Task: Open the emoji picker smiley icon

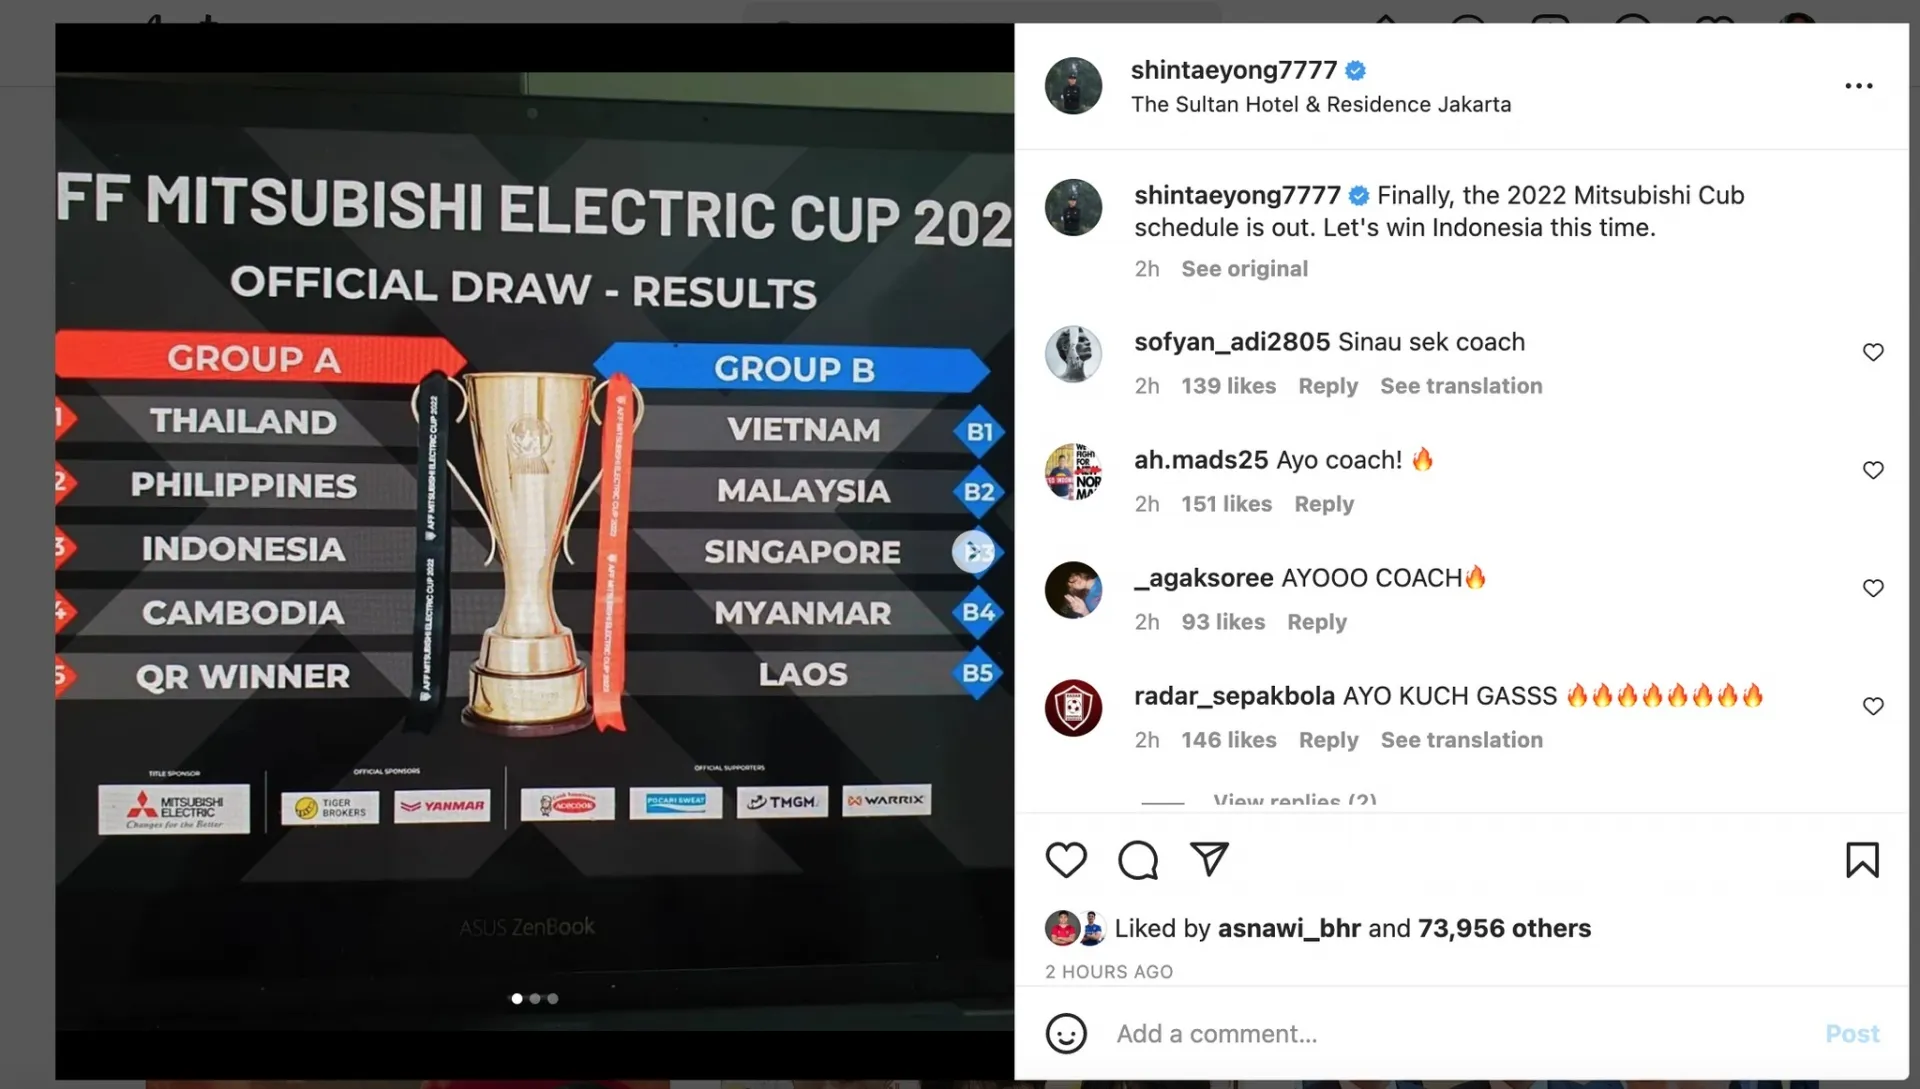Action: click(1066, 1033)
